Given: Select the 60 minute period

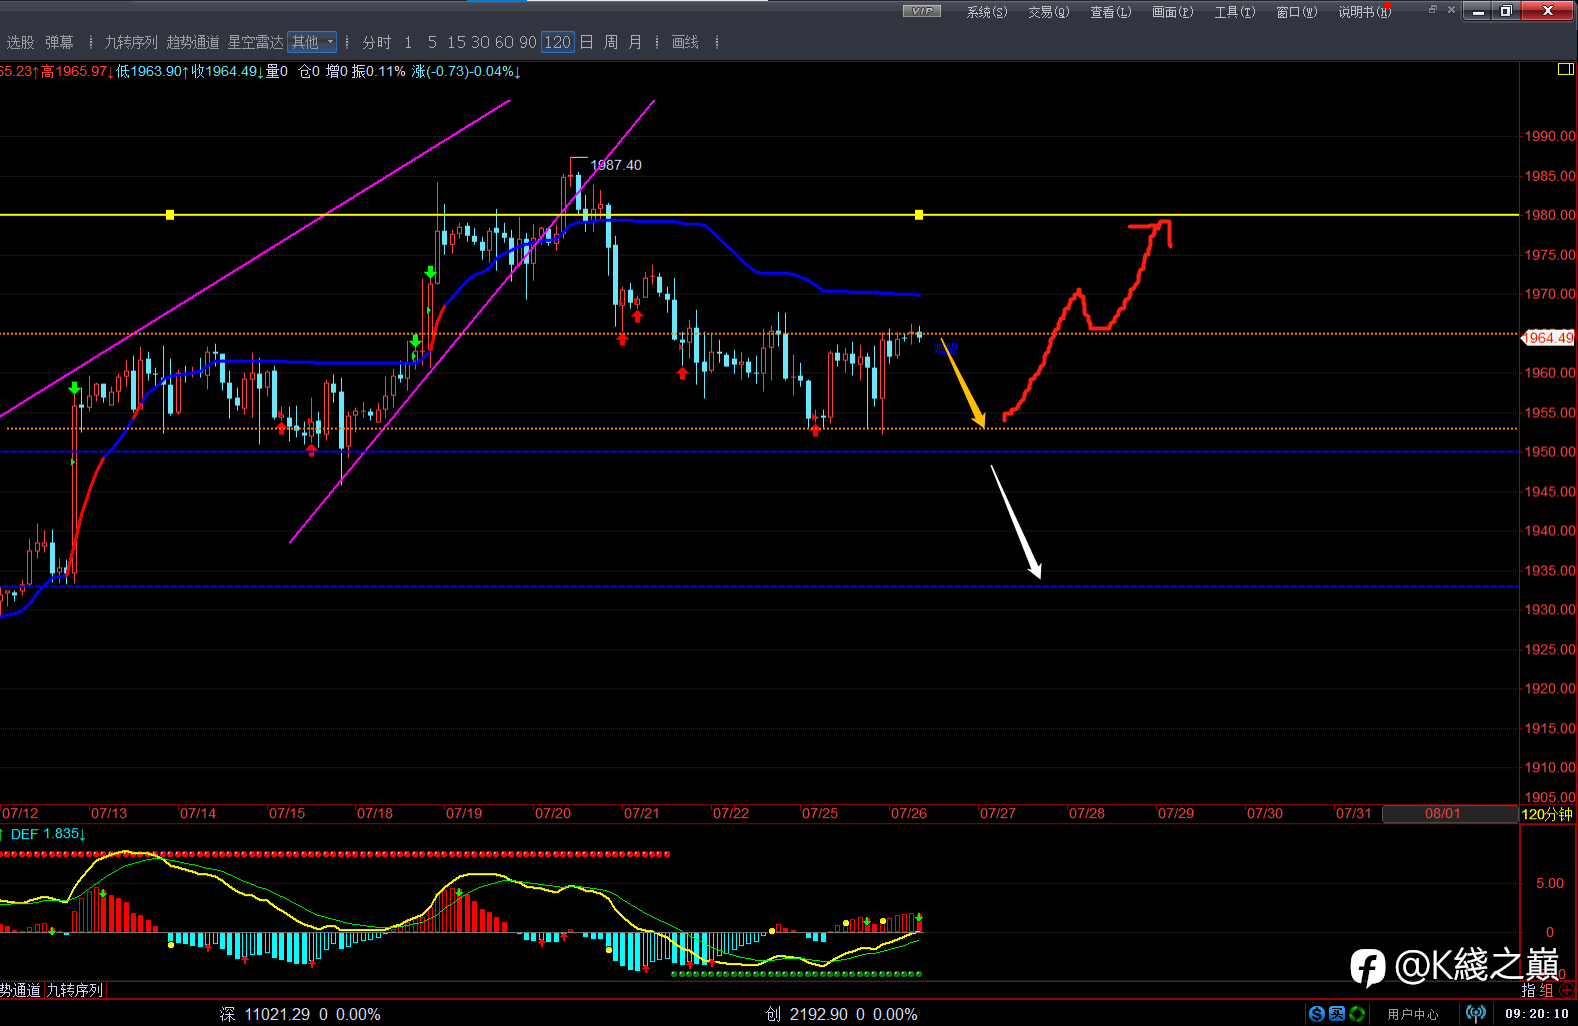Looking at the screenshot, I should pyautogui.click(x=504, y=42).
